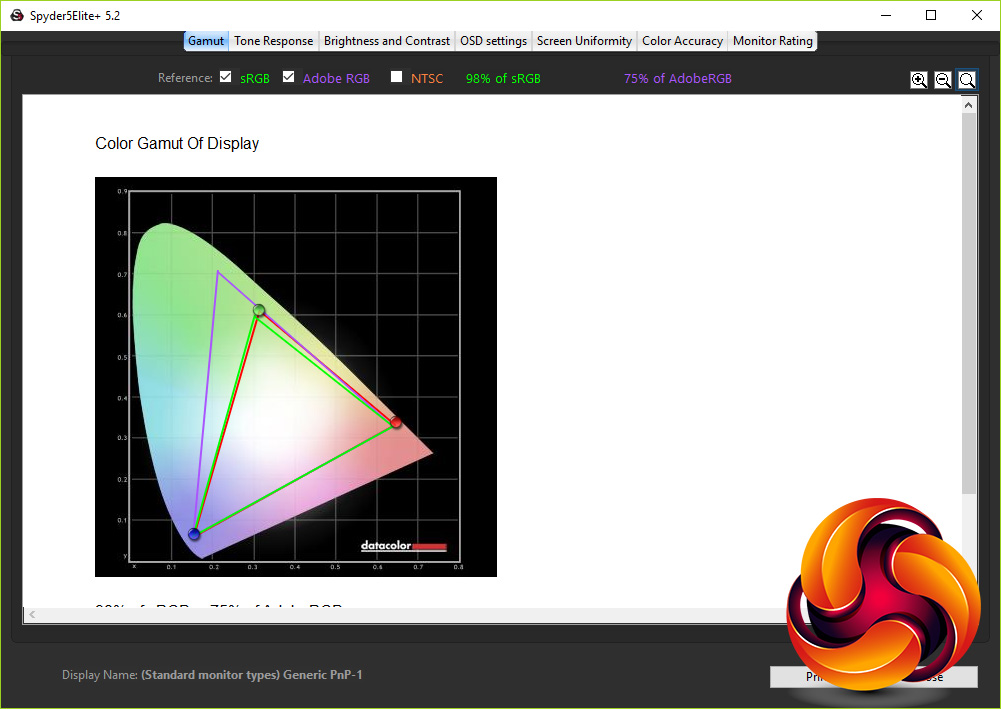1001x709 pixels.
Task: Click the zoom in magnifier icon
Action: click(919, 80)
